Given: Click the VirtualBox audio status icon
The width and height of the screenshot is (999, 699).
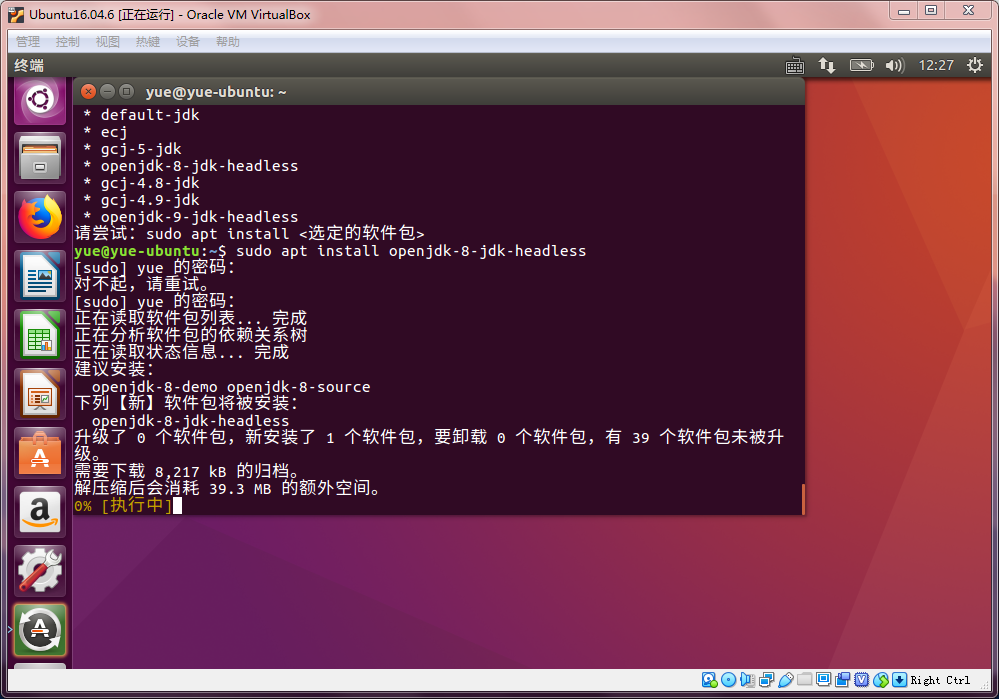Looking at the screenshot, I should pos(747,680).
